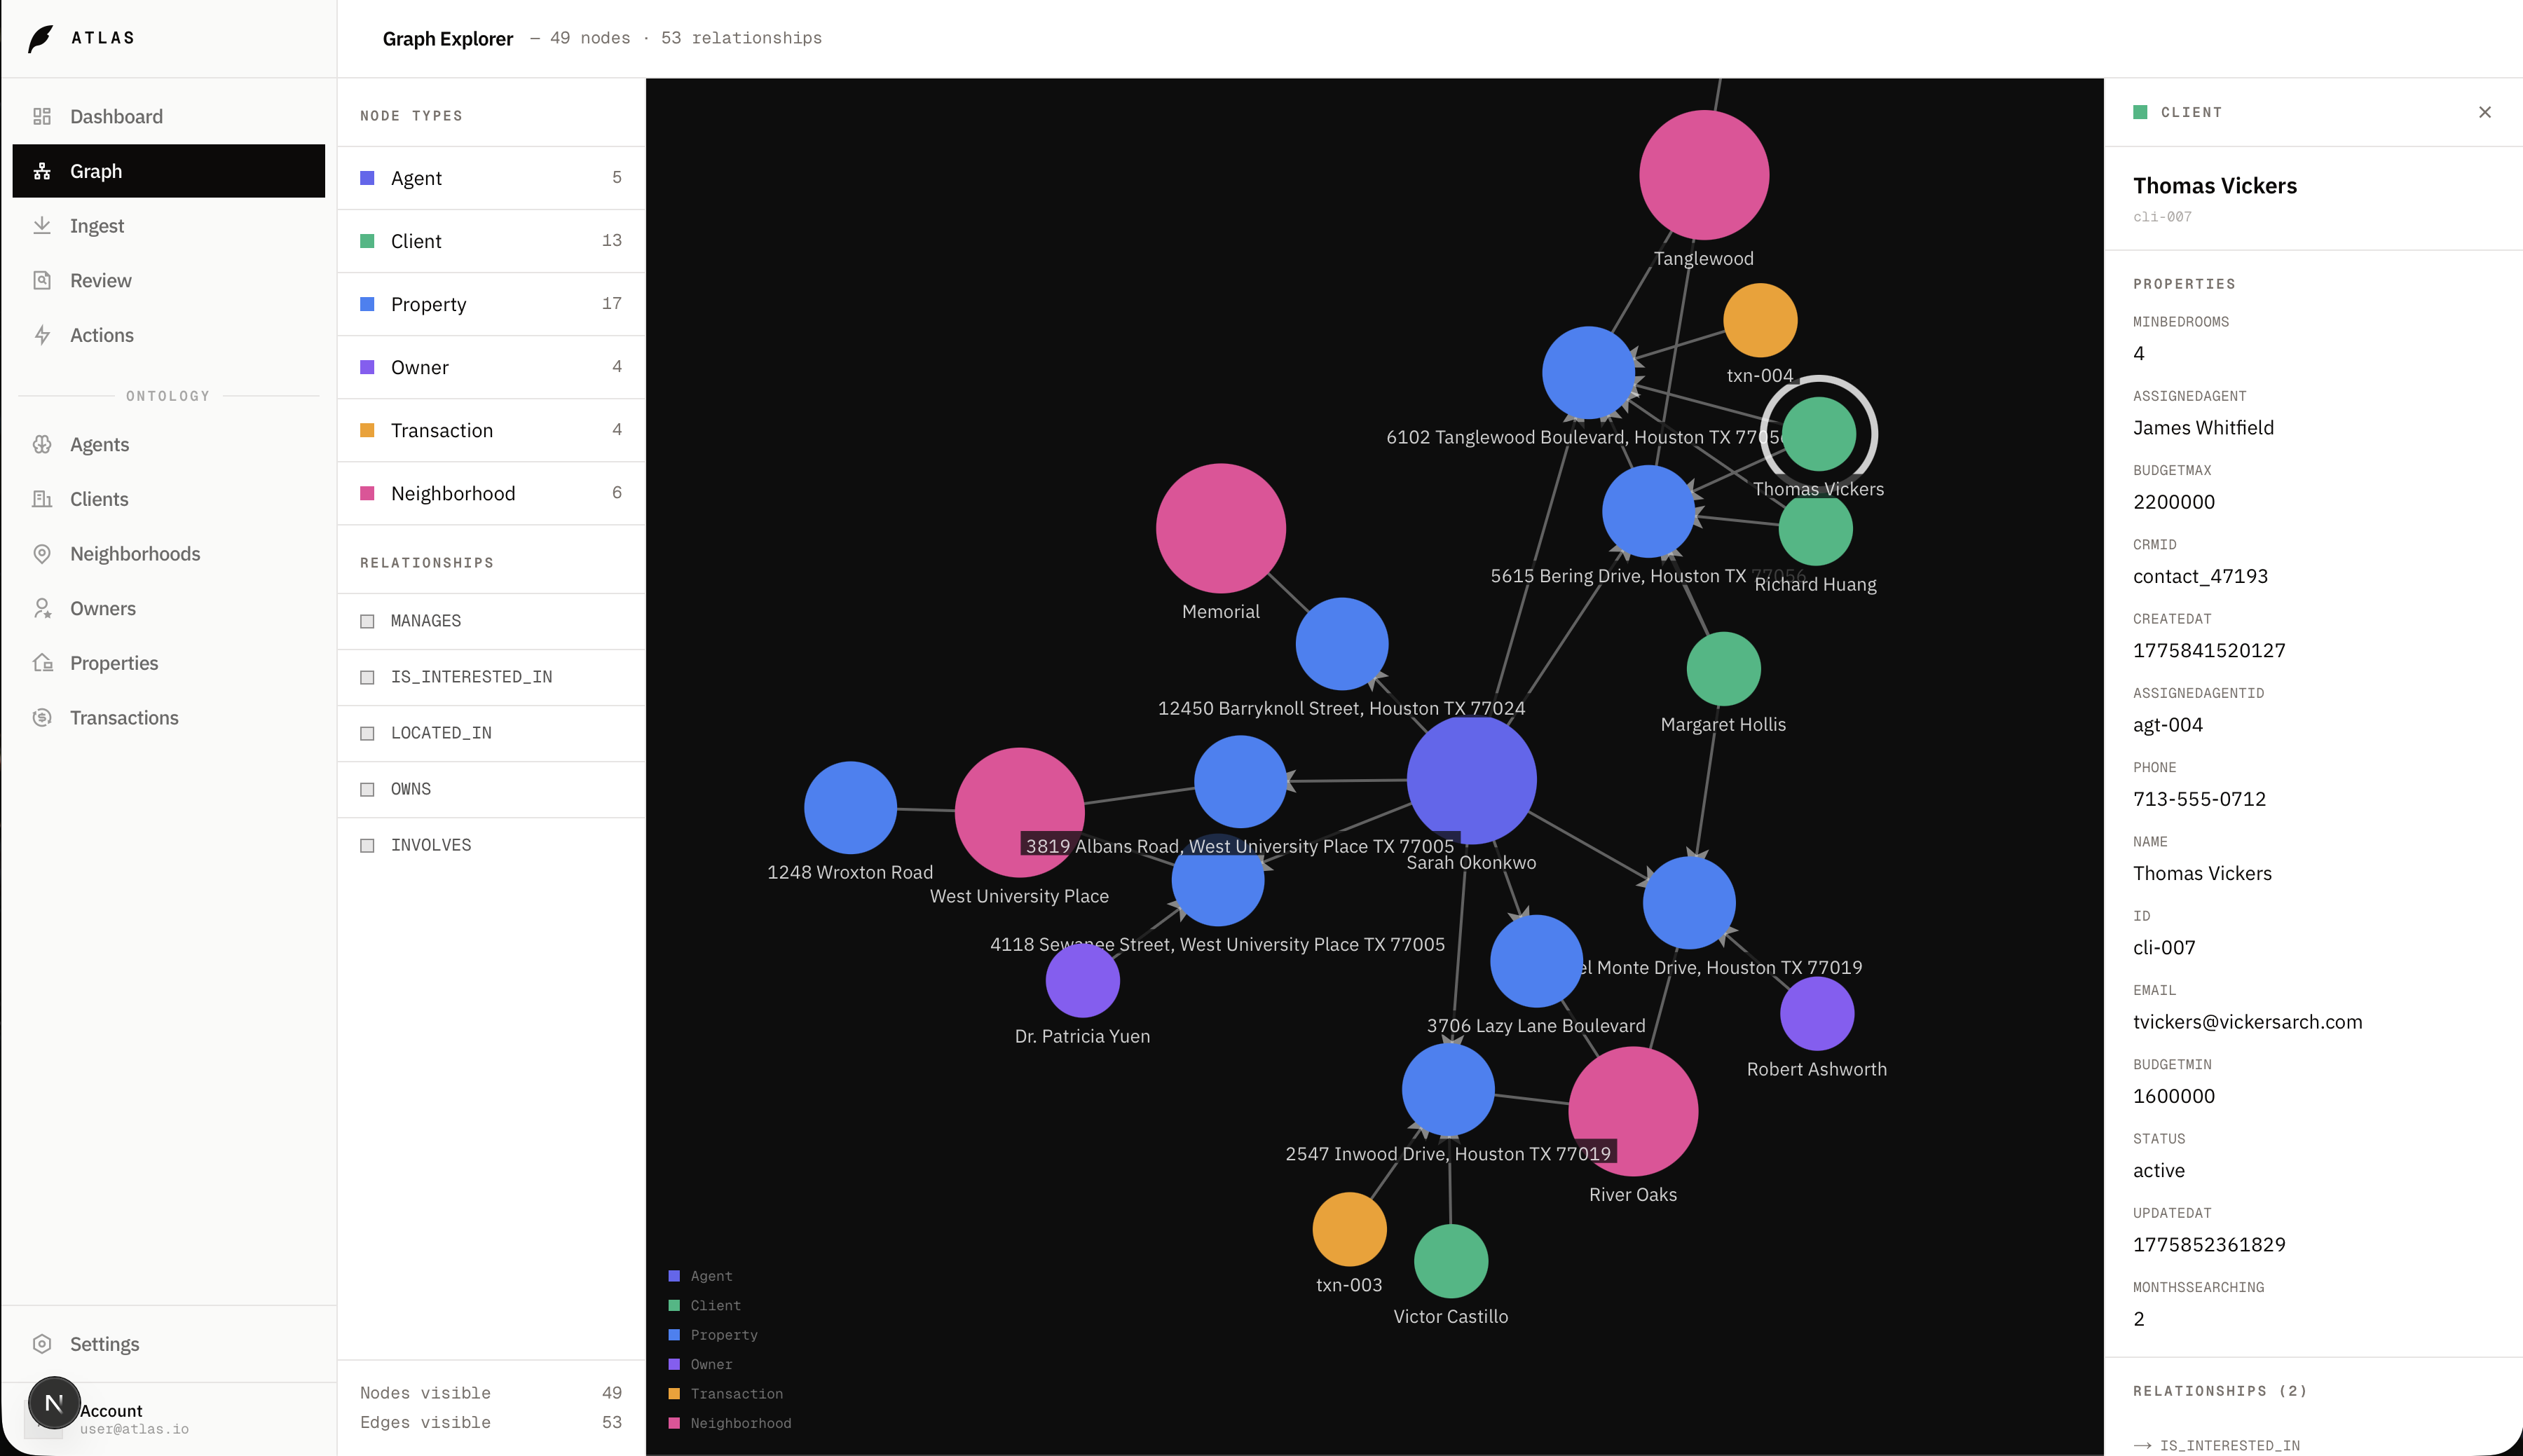Open the Actions page
This screenshot has height=1456, width=2523.
click(x=168, y=335)
